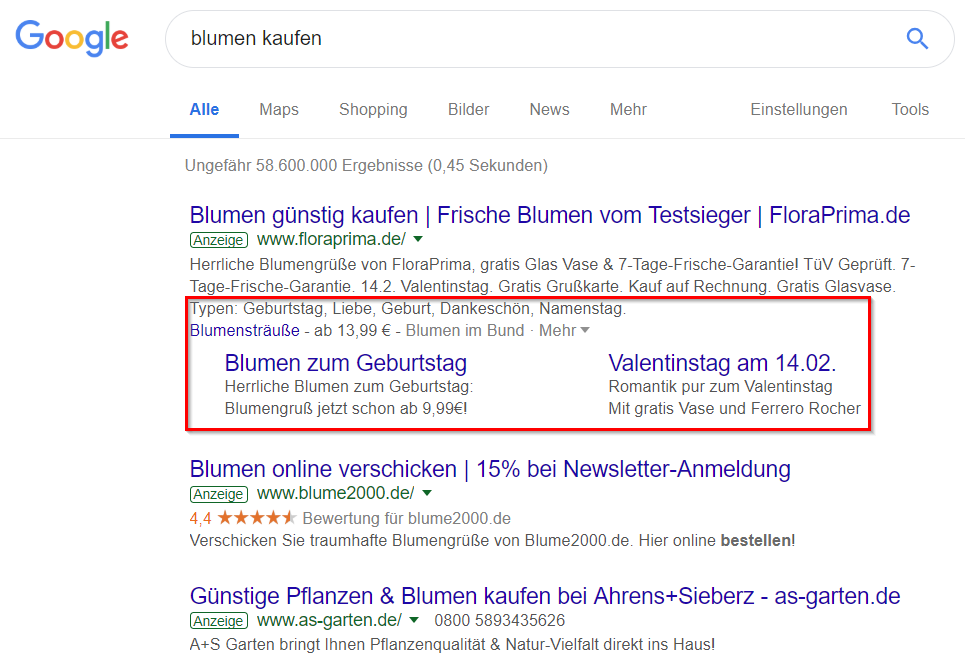Click the 'Ungefähr 58.600.000 Ergebnisse' stats text

pos(366,166)
